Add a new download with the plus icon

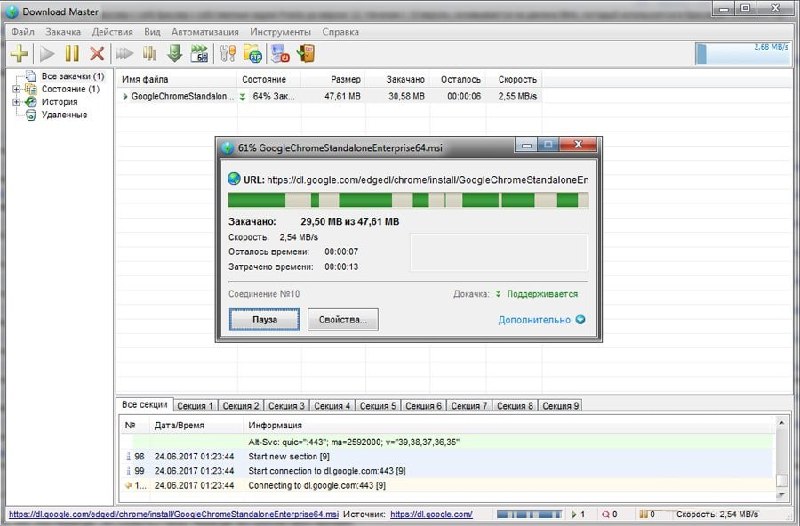point(19,53)
